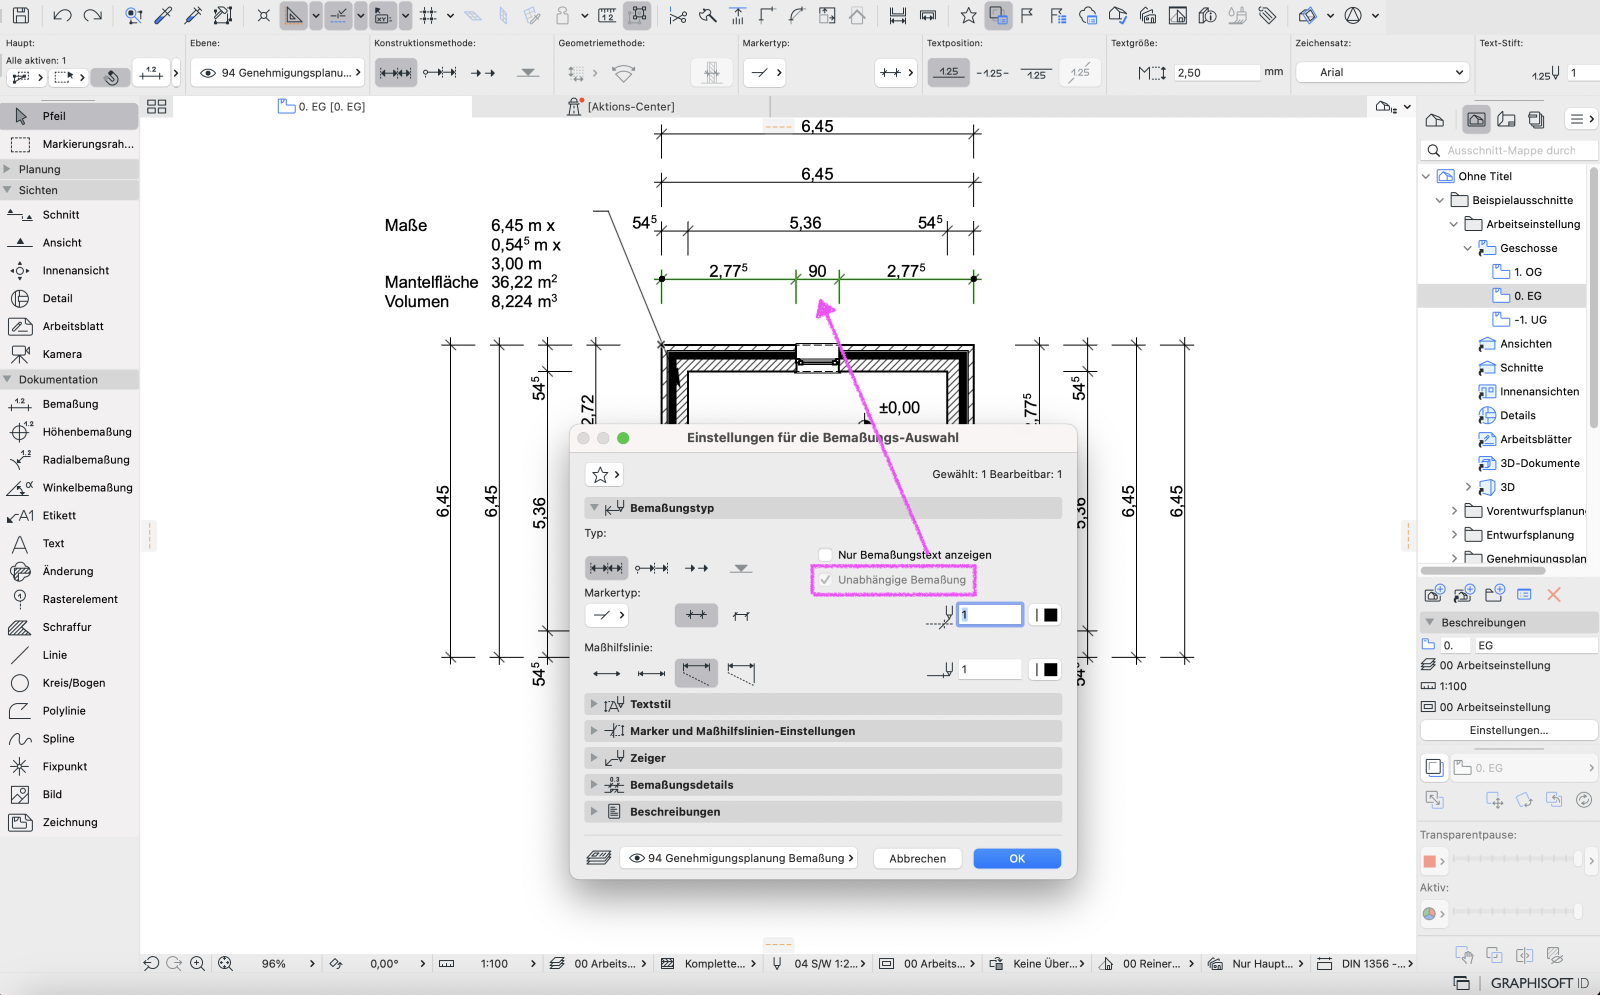Toggle layer visibility eye in dialog footer
This screenshot has height=995, width=1600.
pyautogui.click(x=636, y=858)
